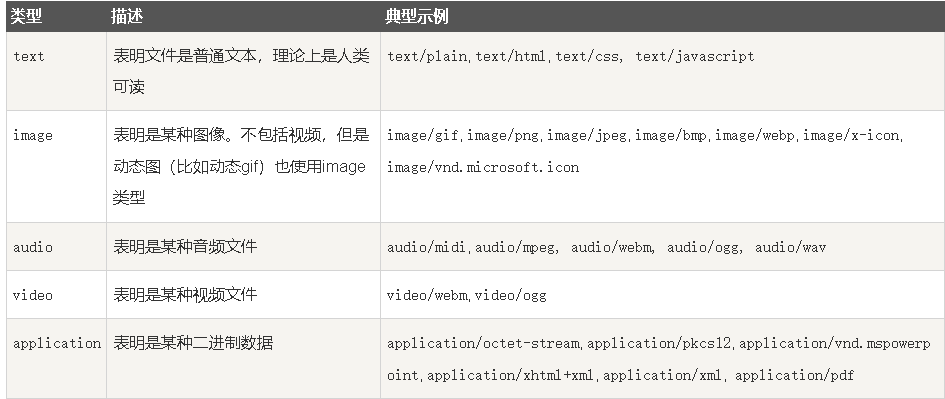Image resolution: width=945 pixels, height=399 pixels.
Task: Click the 典型示例 column header
Action: 416,16
